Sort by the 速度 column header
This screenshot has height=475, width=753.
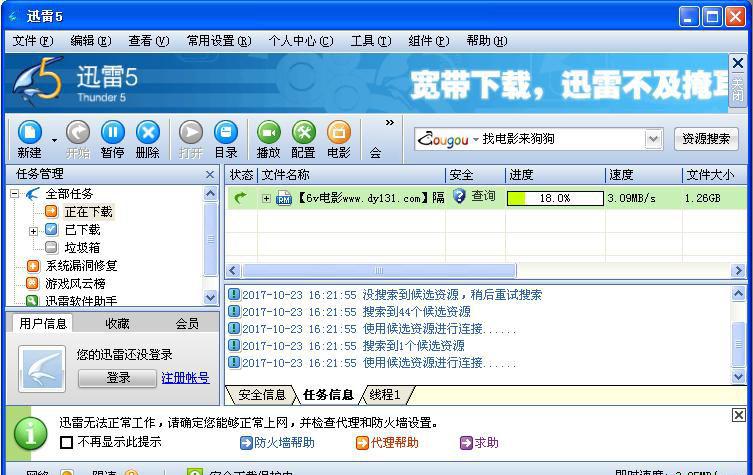pyautogui.click(x=644, y=175)
